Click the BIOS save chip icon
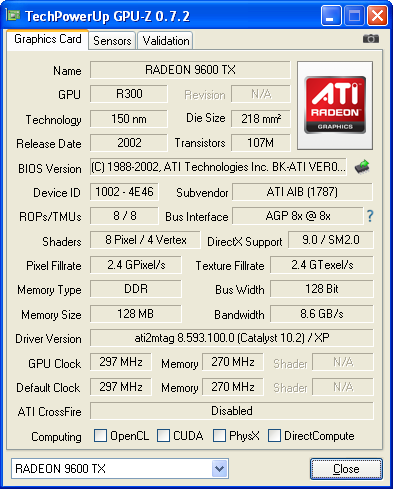The height and width of the screenshot is (489, 393). click(x=362, y=167)
